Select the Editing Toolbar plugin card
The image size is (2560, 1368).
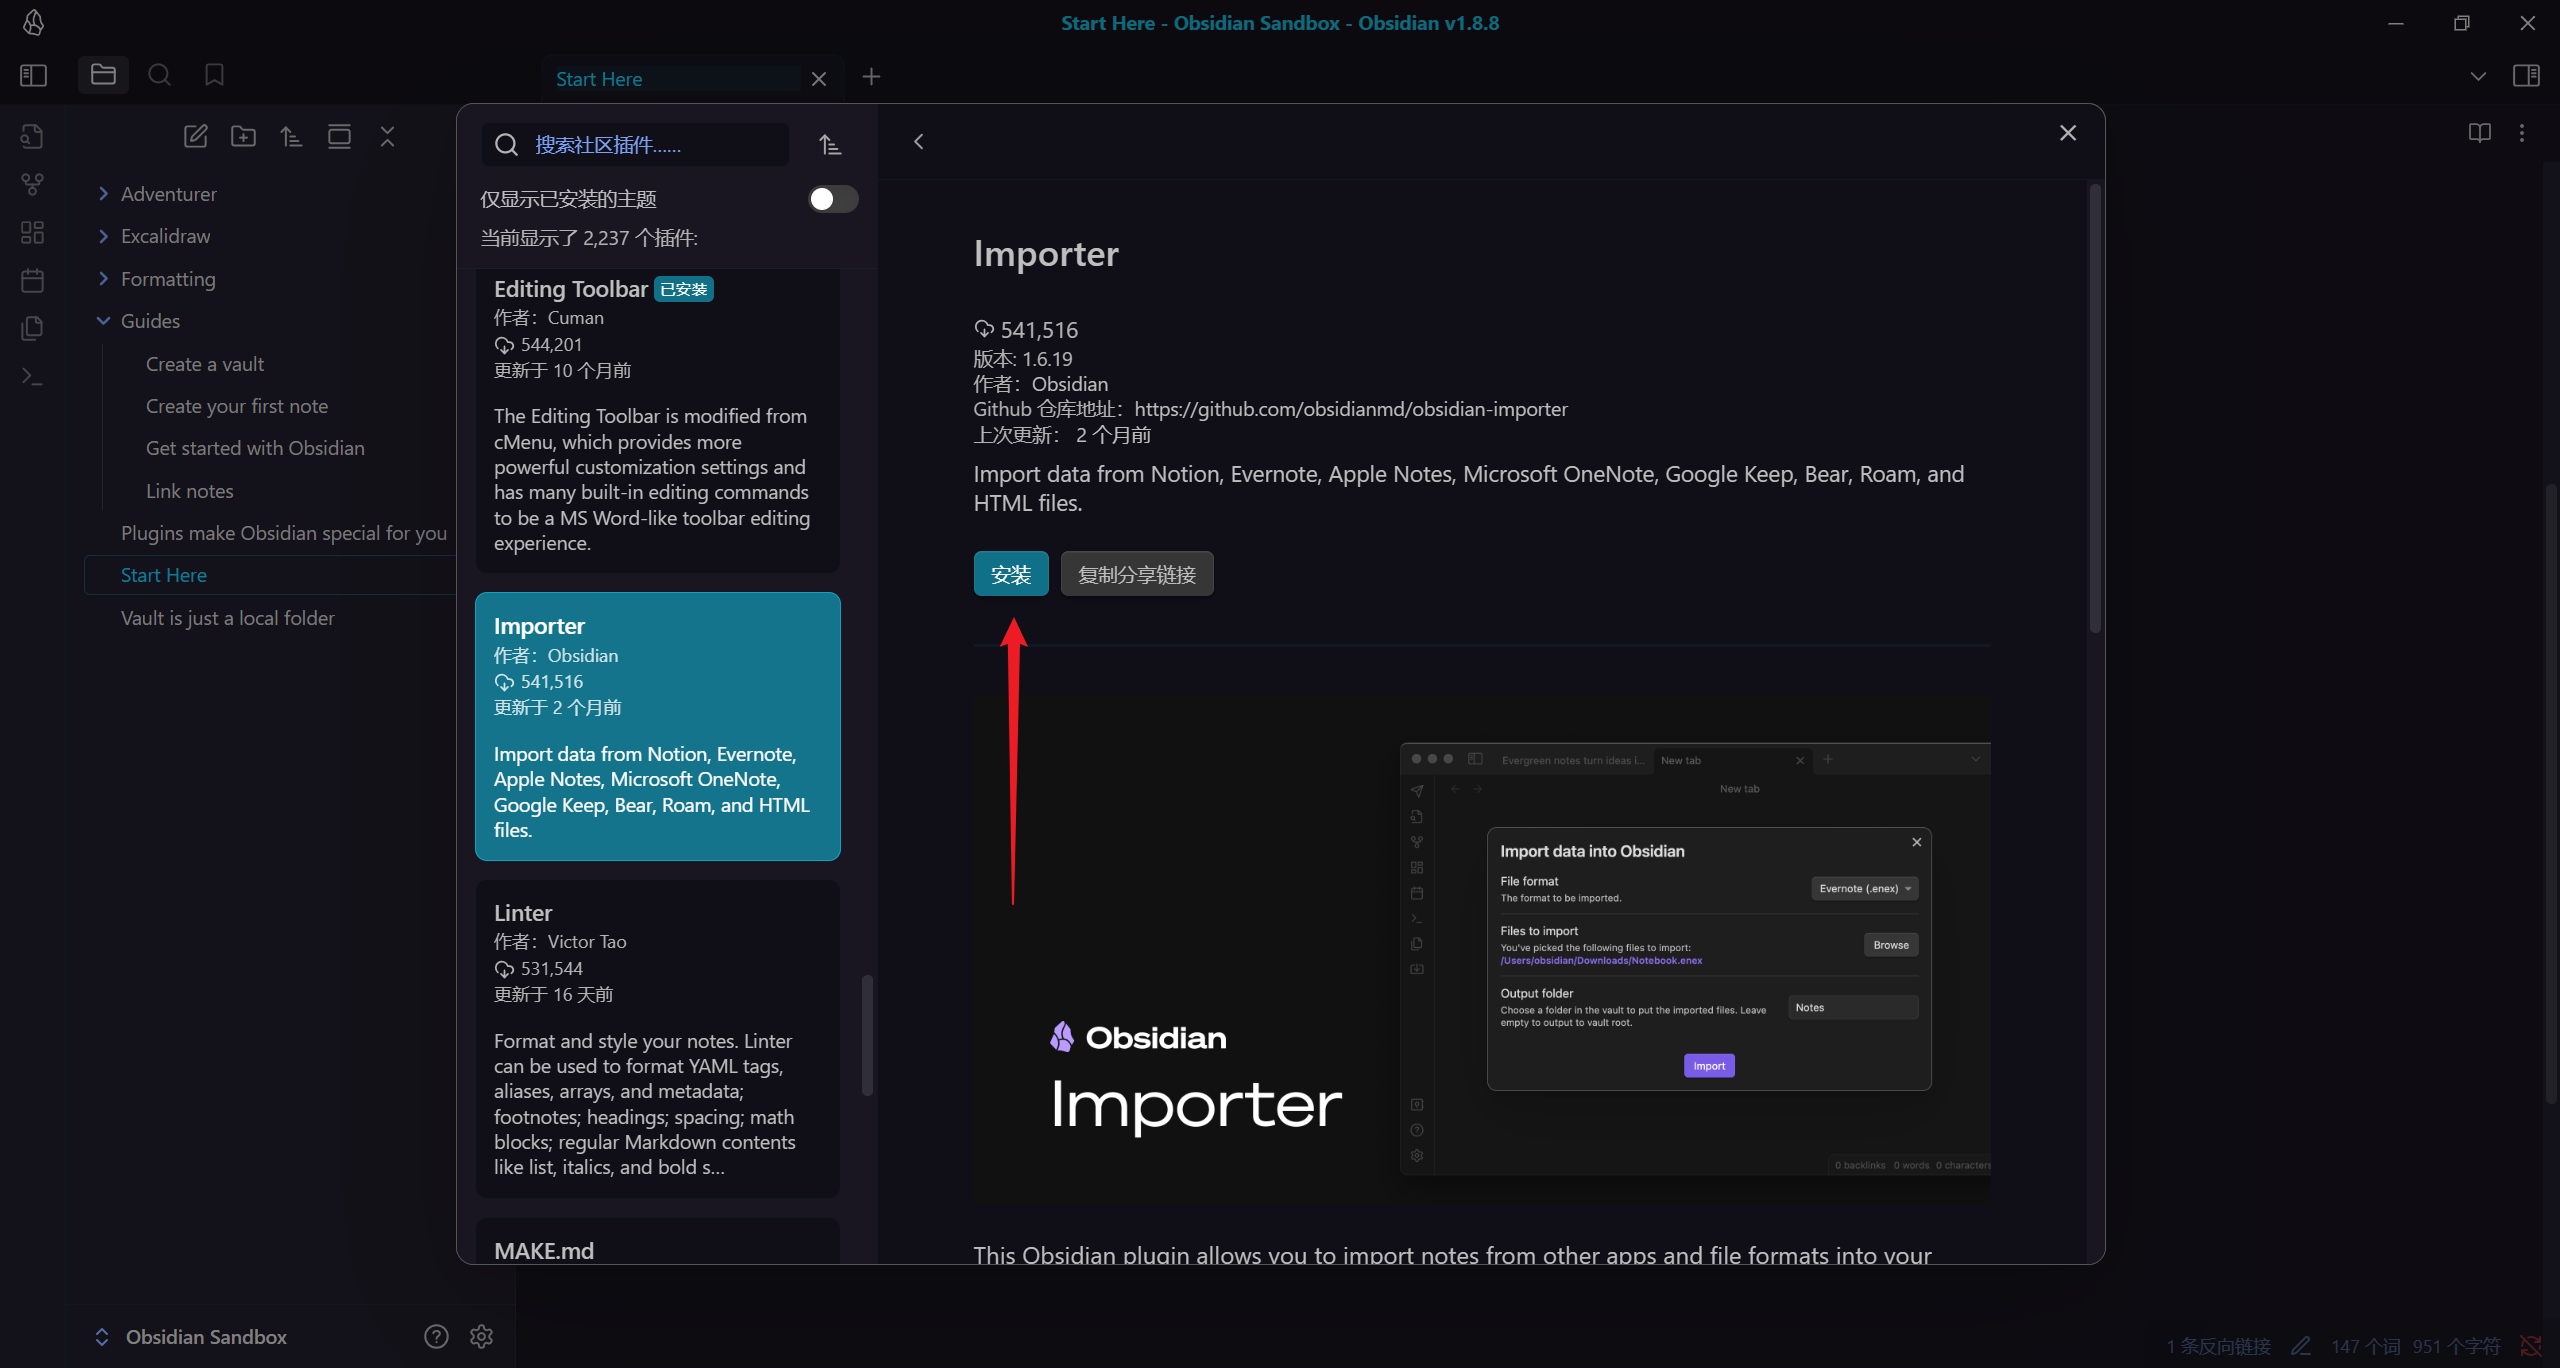tap(657, 420)
